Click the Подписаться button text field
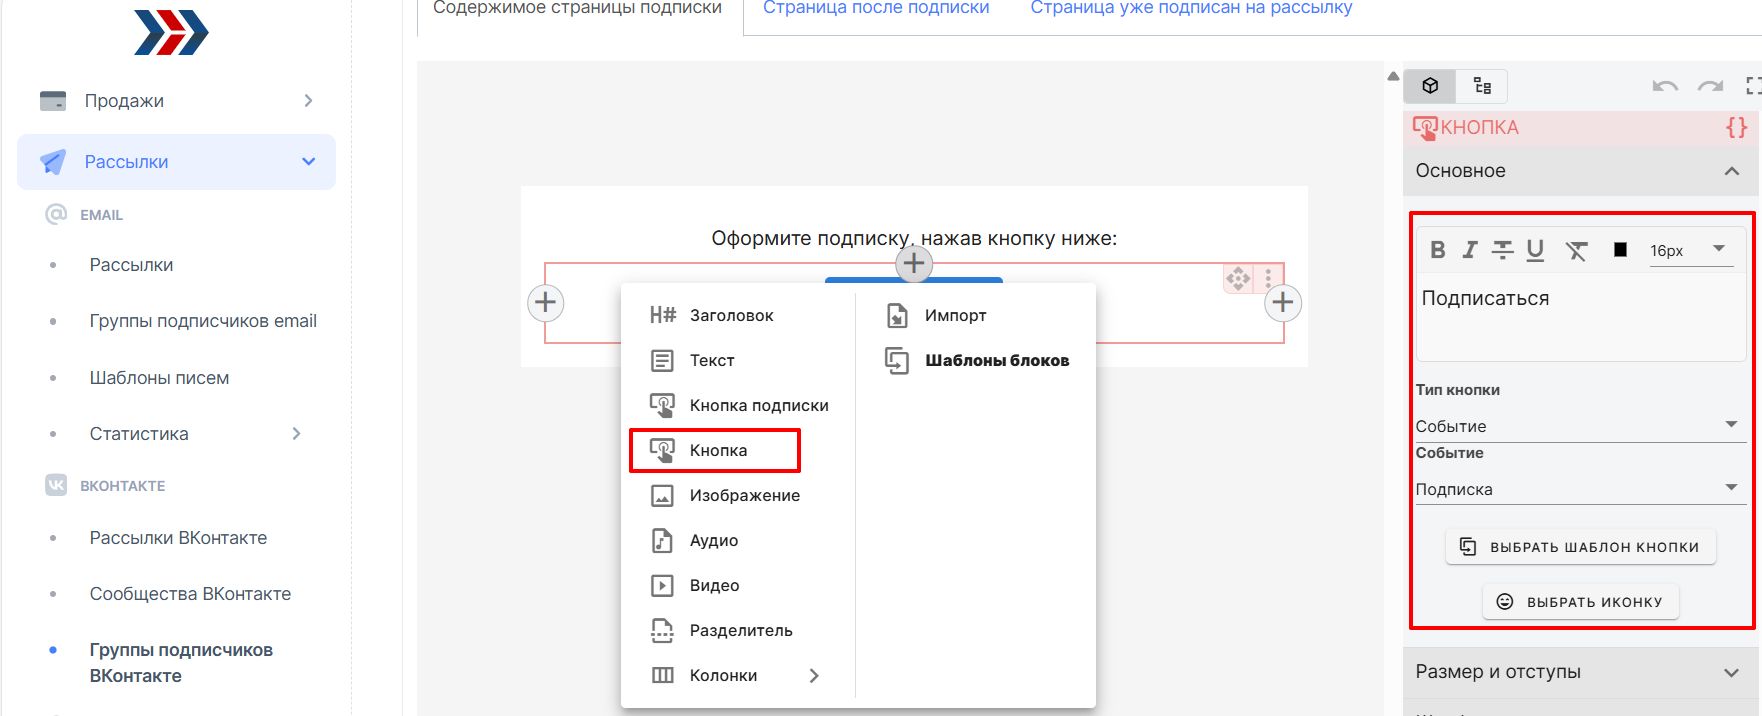 click(x=1581, y=318)
